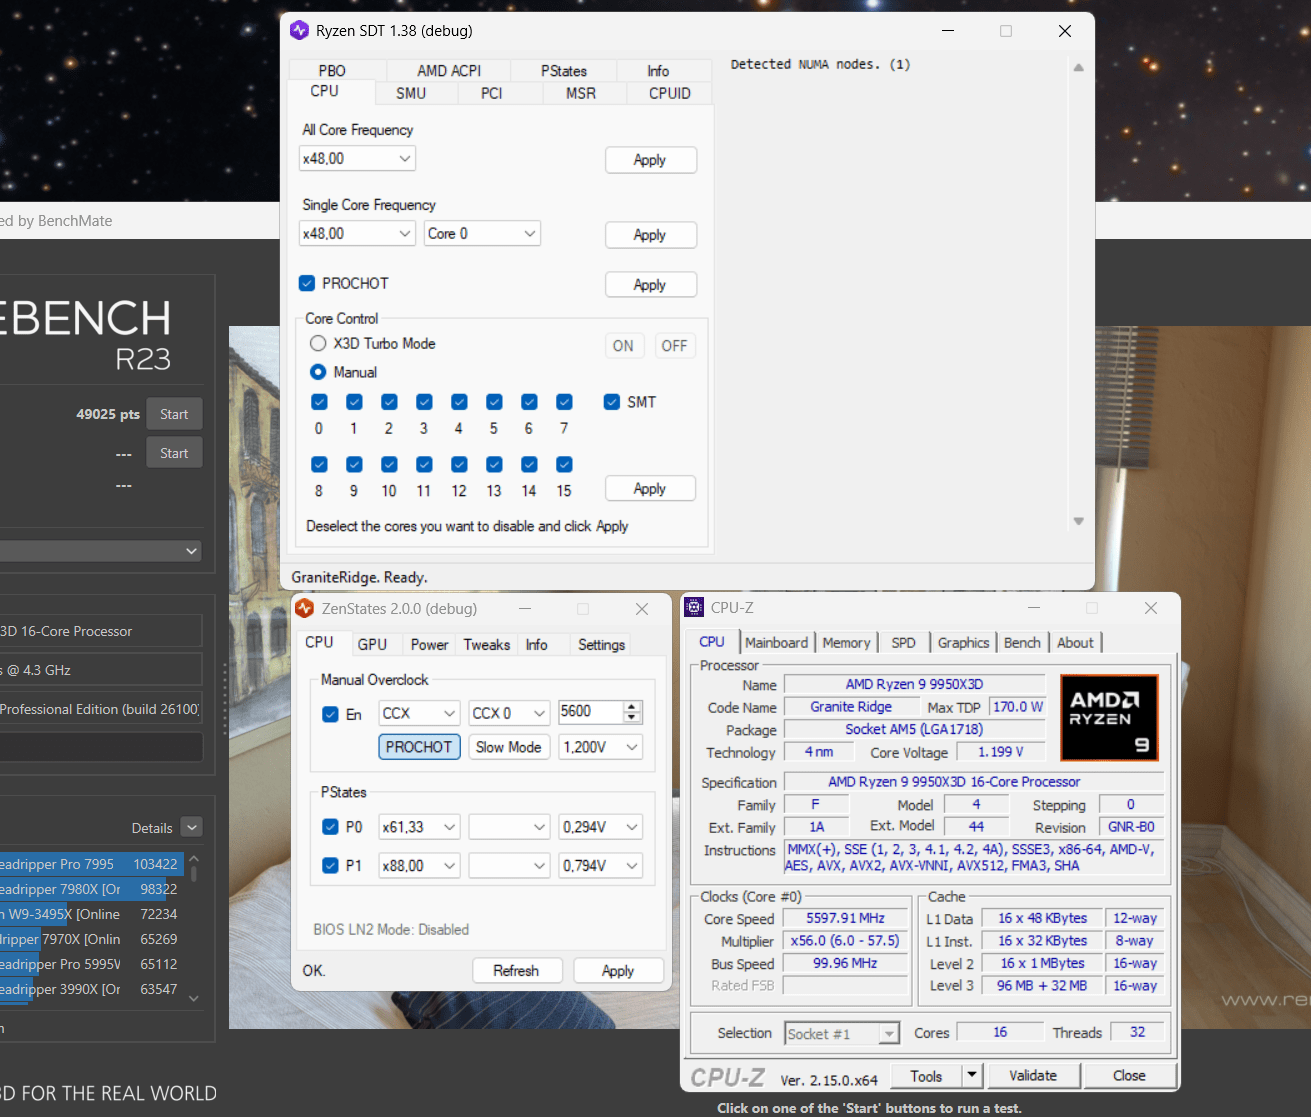The width and height of the screenshot is (1311, 1117).
Task: Click the AMD Ryzen 9 logo in CPU-Z
Action: 1109,717
